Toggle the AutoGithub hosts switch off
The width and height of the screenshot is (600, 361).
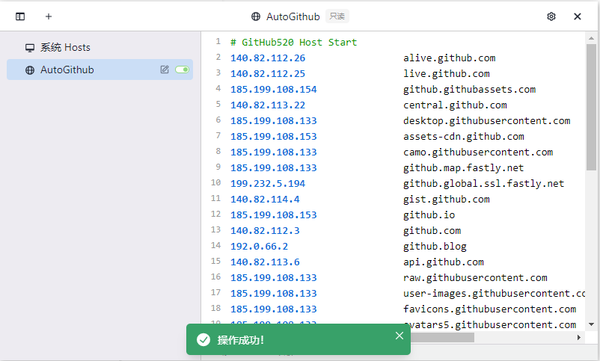tap(182, 70)
